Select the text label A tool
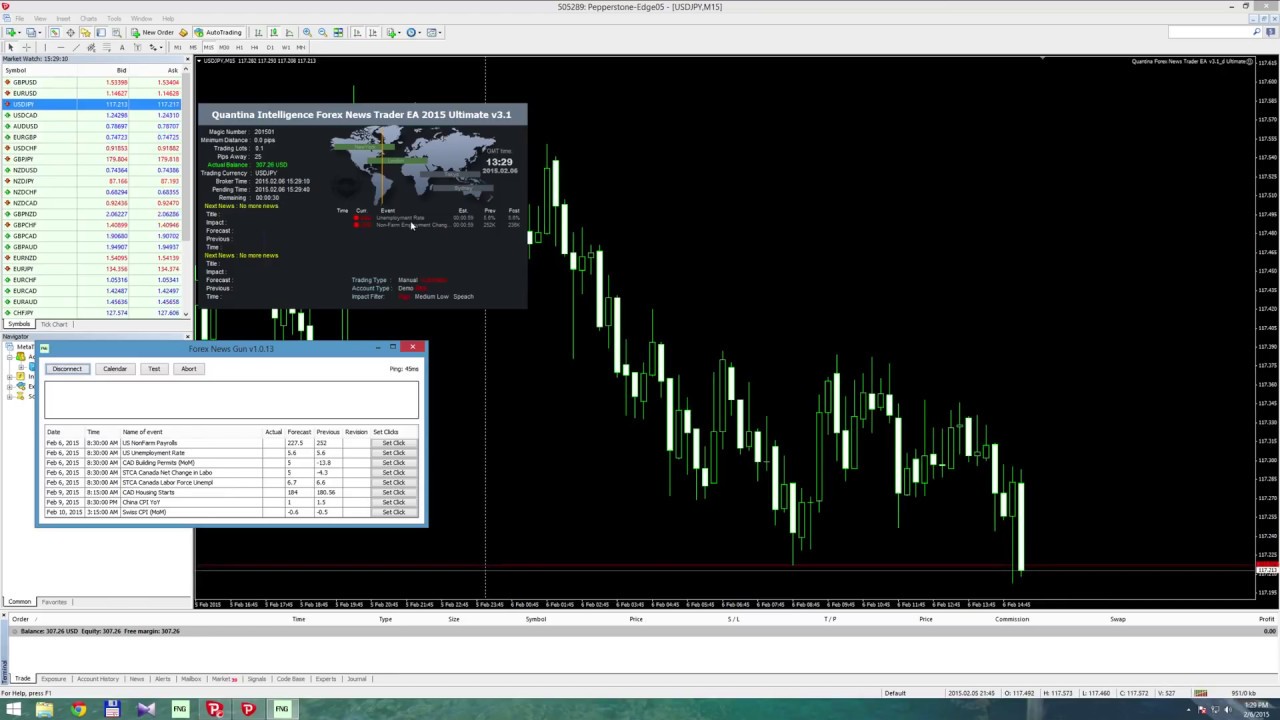Viewport: 1280px width, 720px height. [x=122, y=47]
